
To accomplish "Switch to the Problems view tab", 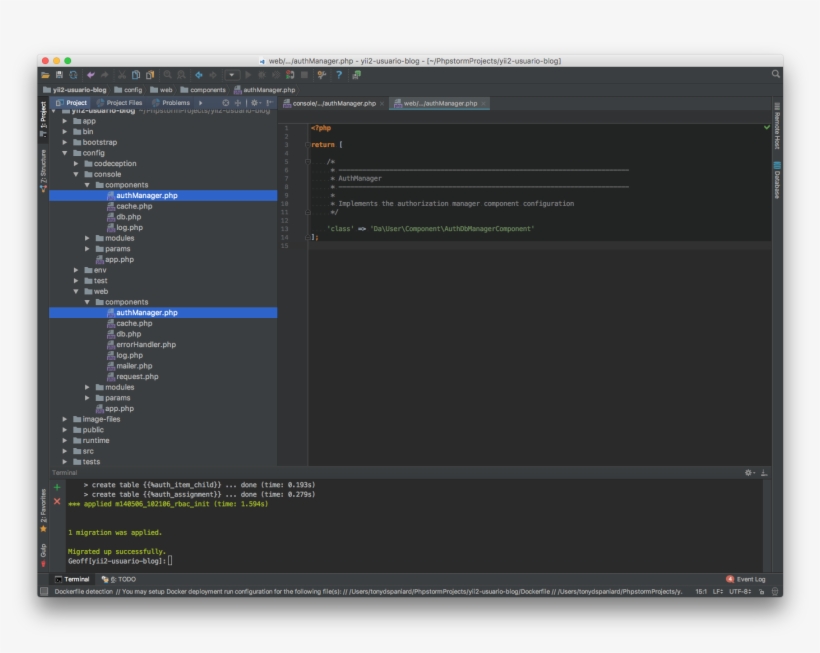I will [174, 103].
